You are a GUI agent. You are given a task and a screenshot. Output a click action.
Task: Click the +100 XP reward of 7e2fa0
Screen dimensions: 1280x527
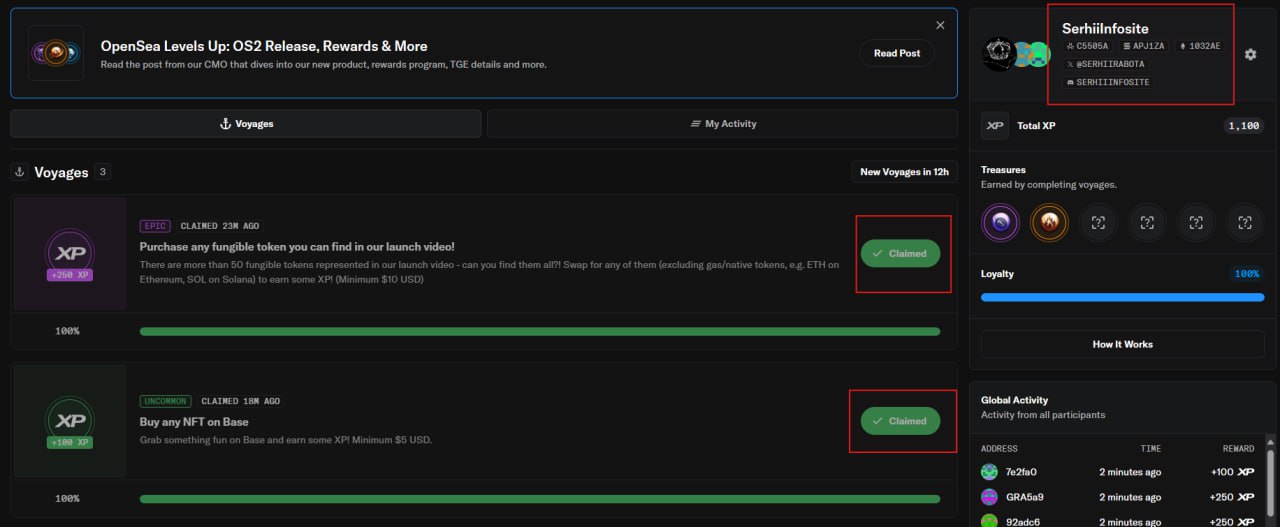(x=1232, y=472)
